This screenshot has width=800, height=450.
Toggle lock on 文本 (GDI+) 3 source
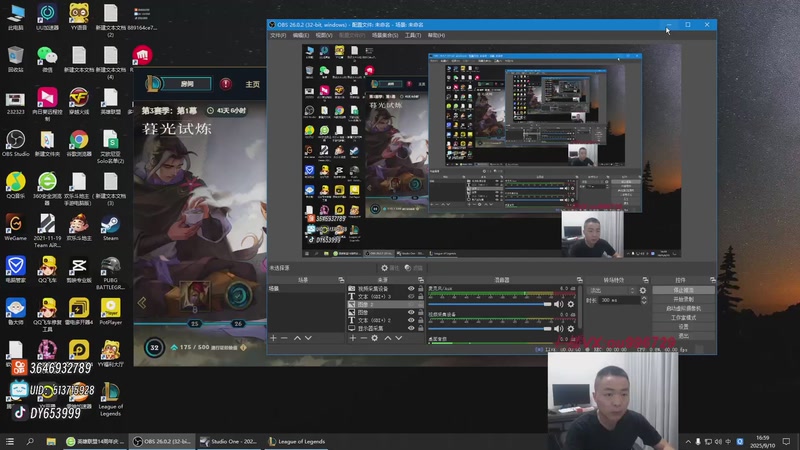coord(420,296)
